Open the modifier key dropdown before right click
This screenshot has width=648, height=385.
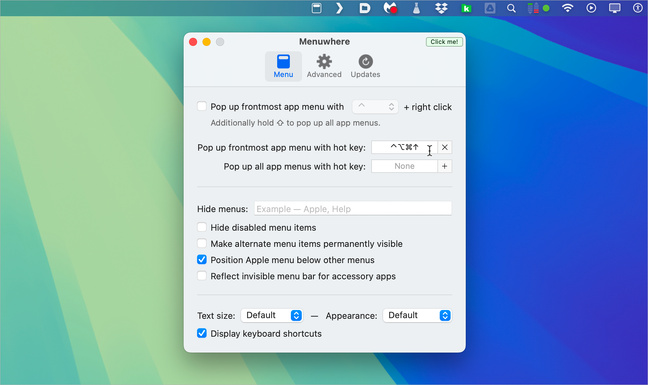pyautogui.click(x=375, y=107)
